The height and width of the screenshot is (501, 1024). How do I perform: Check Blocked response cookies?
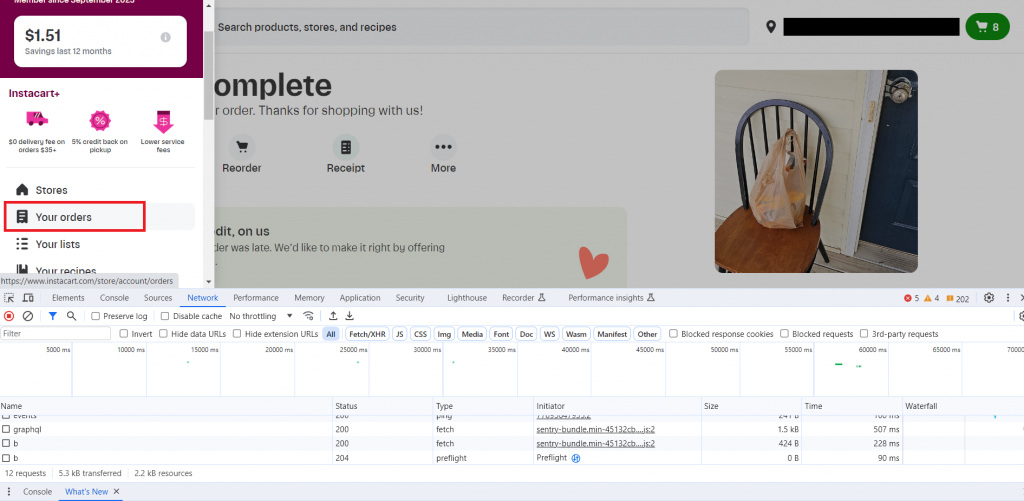[673, 334]
